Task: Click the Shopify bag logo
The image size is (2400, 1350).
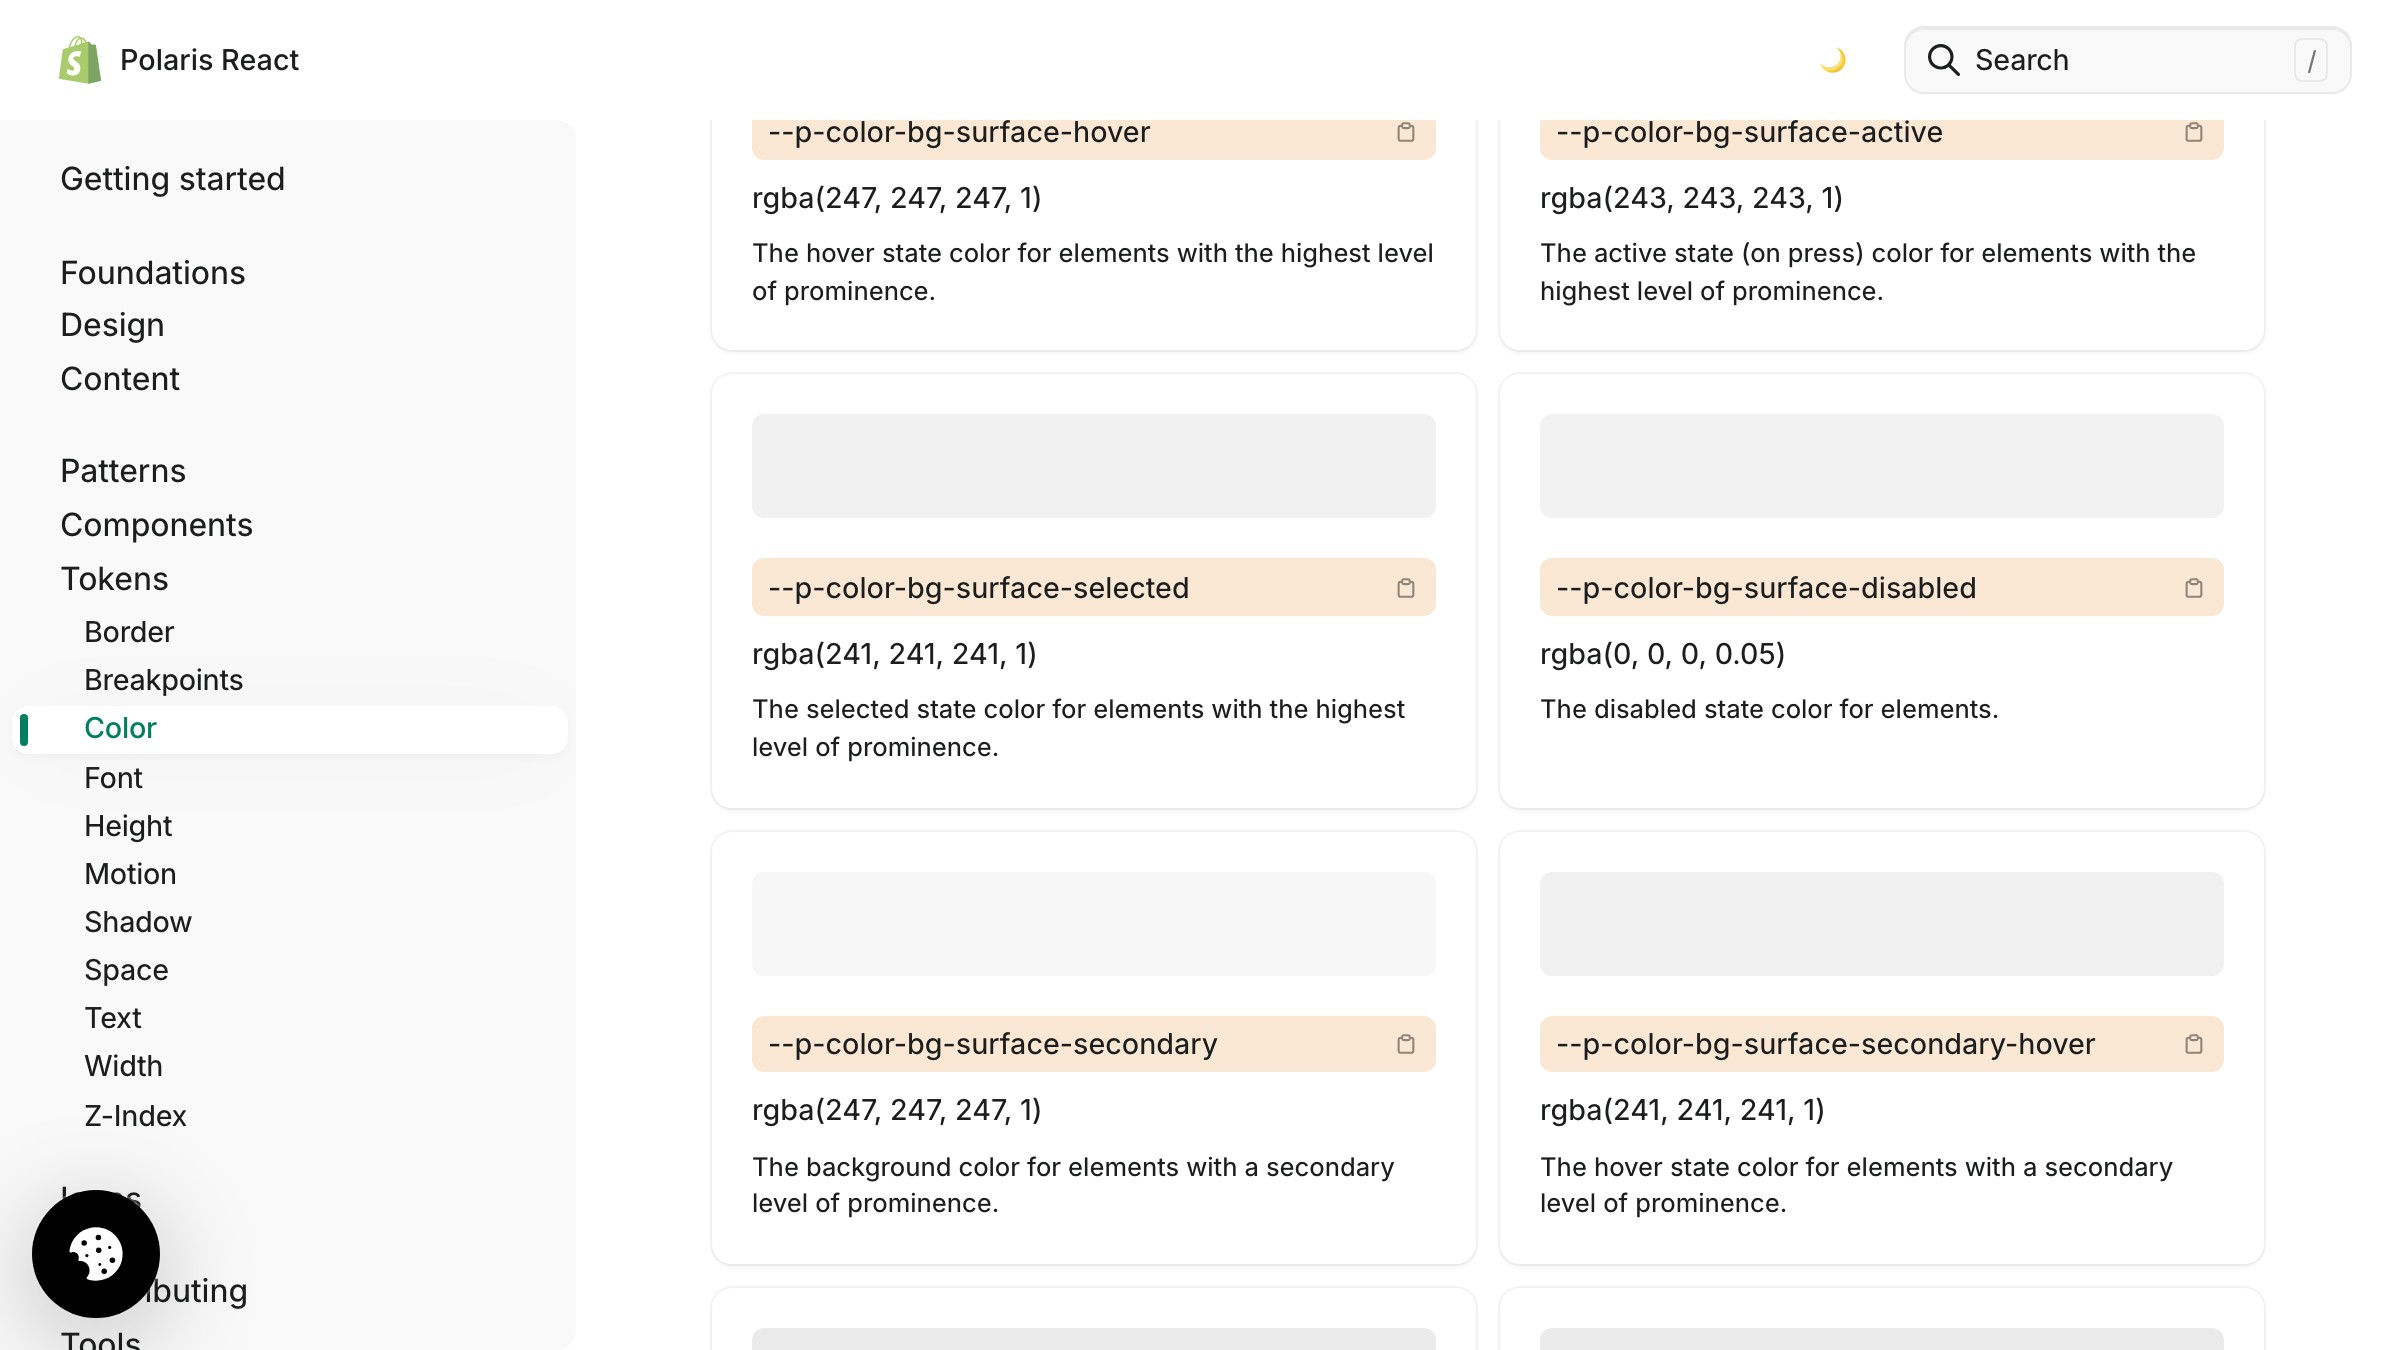Action: [80, 60]
